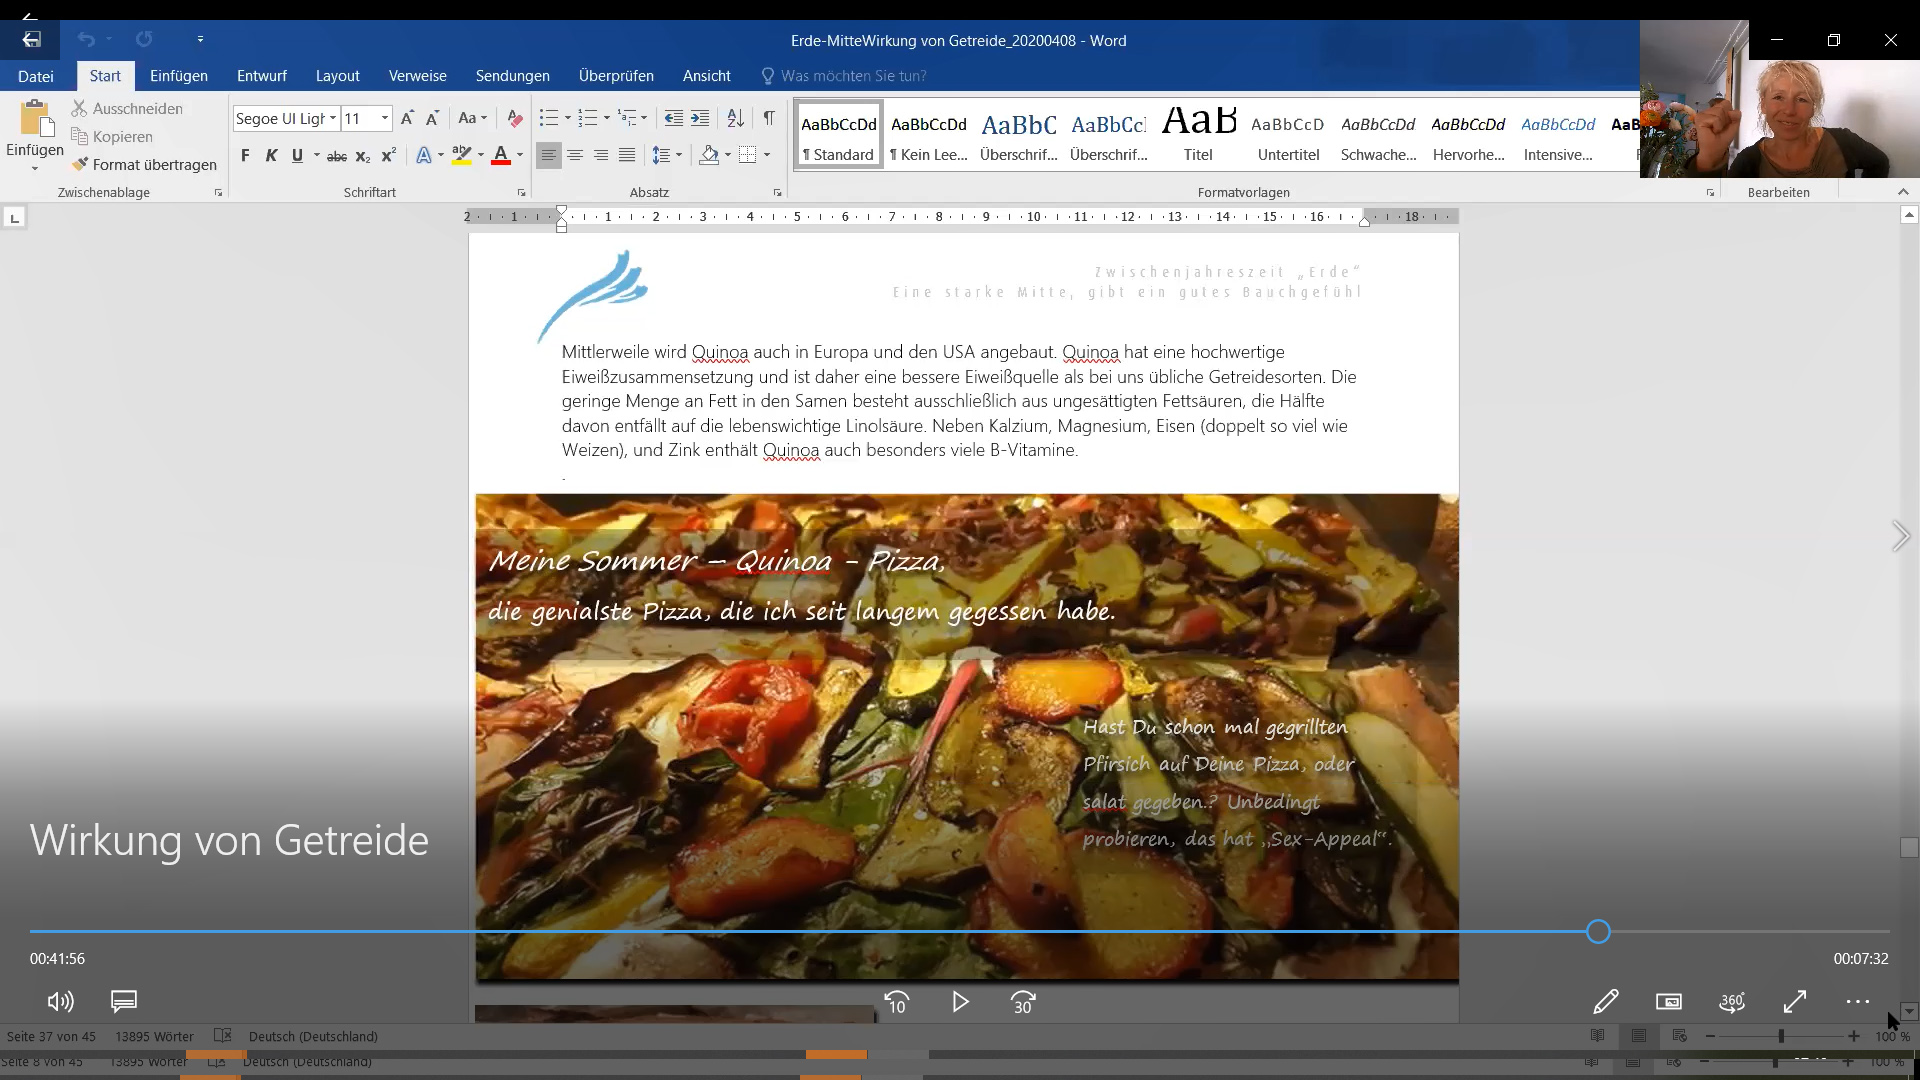Click Format übertragen button
This screenshot has width=1920, height=1080.
pyautogui.click(x=145, y=164)
